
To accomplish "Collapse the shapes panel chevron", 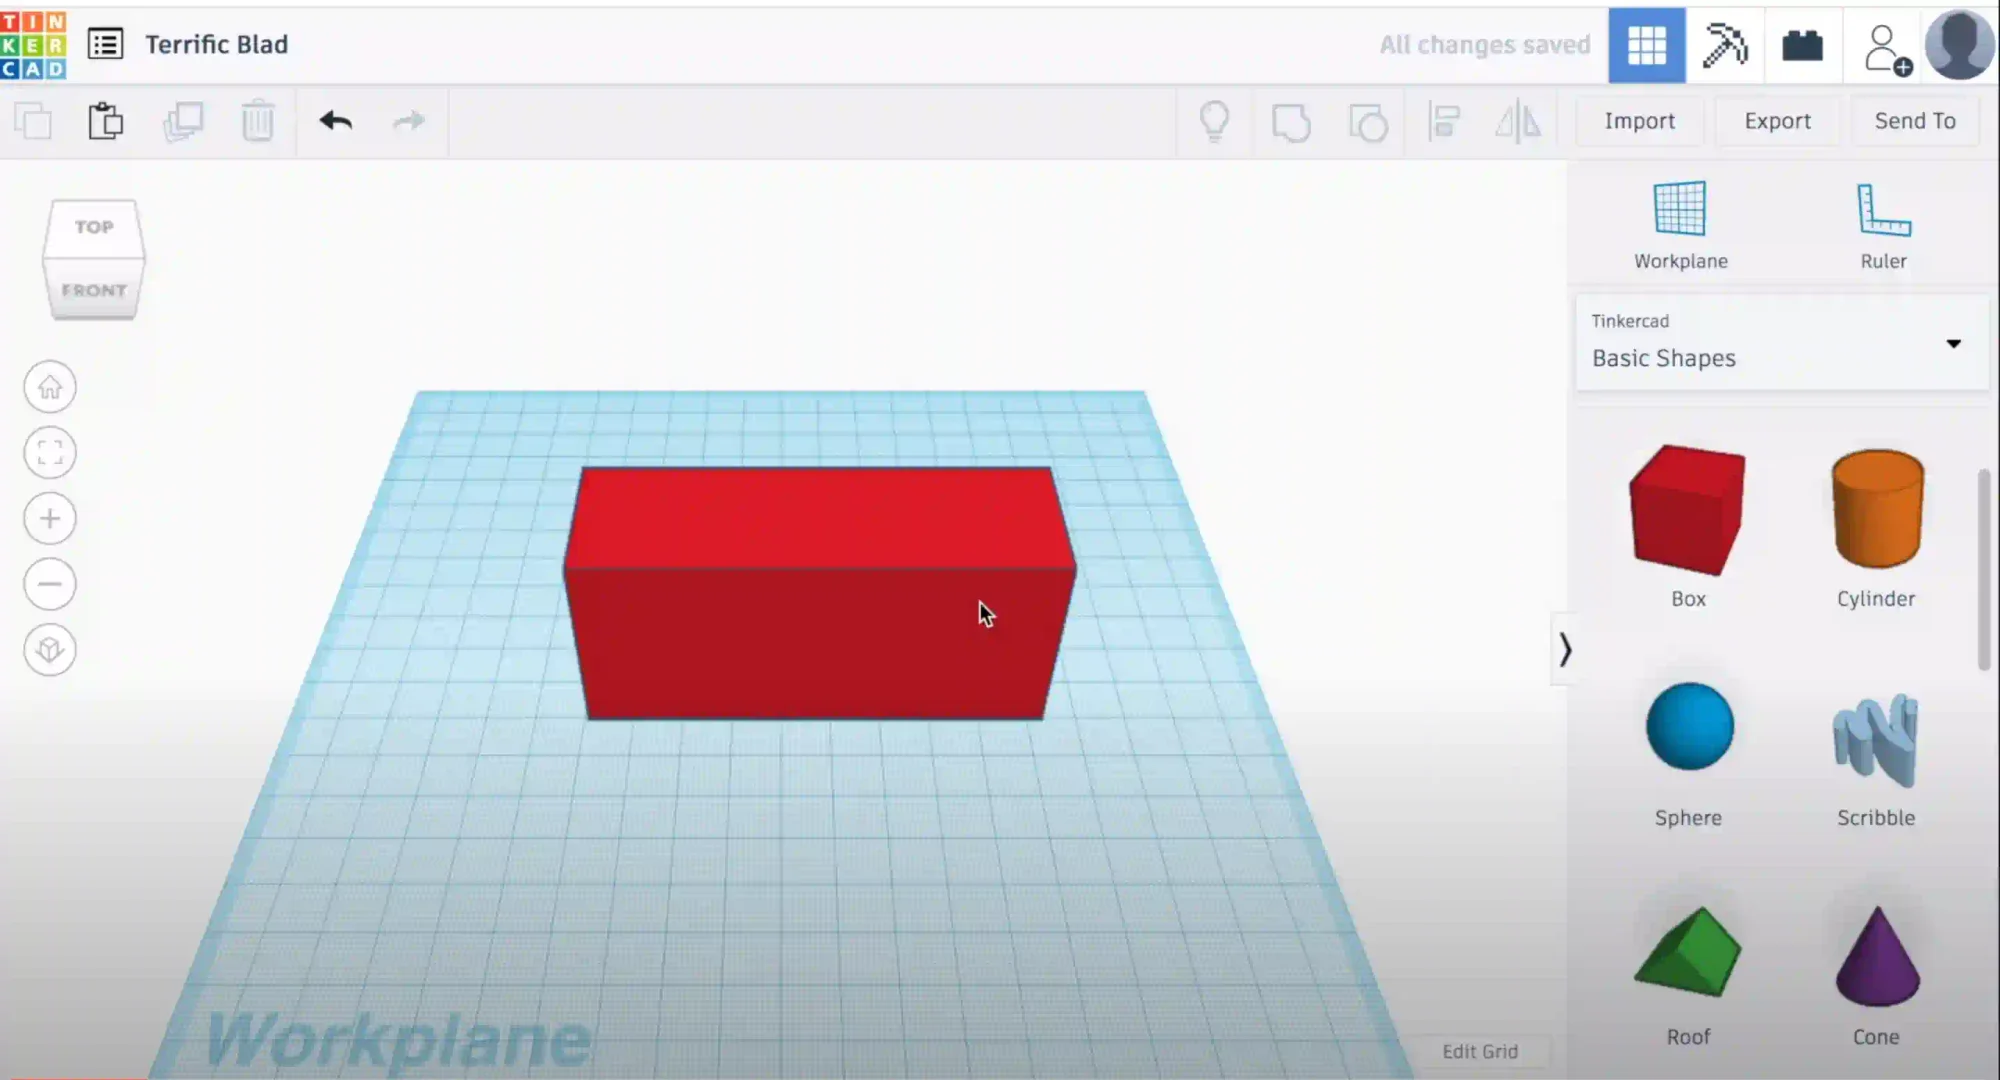I will pyautogui.click(x=1565, y=650).
